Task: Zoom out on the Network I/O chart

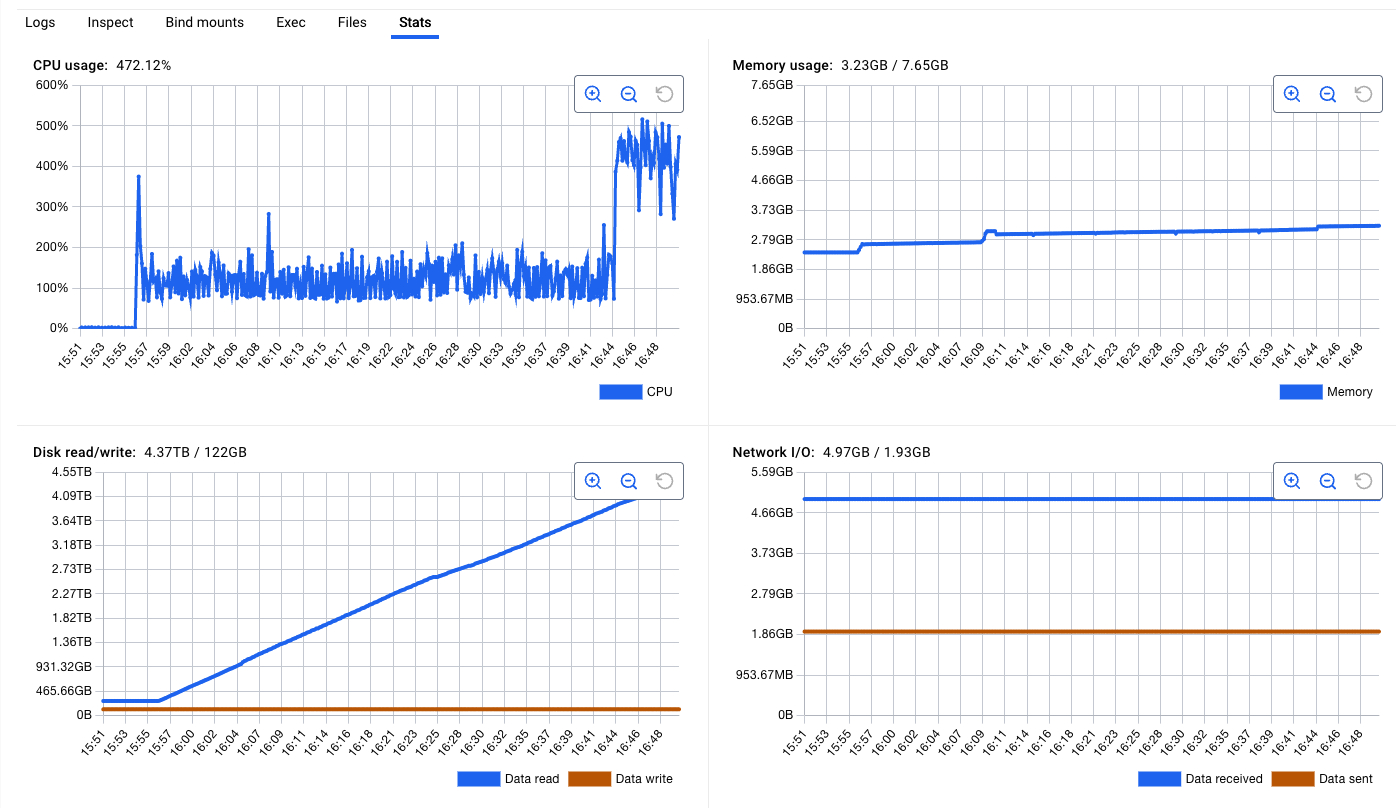Action: [1328, 481]
